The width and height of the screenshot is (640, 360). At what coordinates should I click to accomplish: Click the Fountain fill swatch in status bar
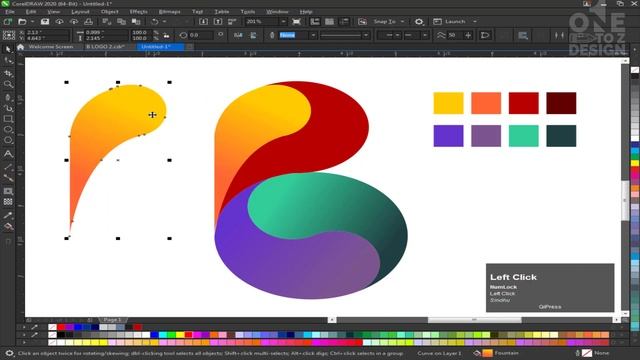[x=487, y=353]
